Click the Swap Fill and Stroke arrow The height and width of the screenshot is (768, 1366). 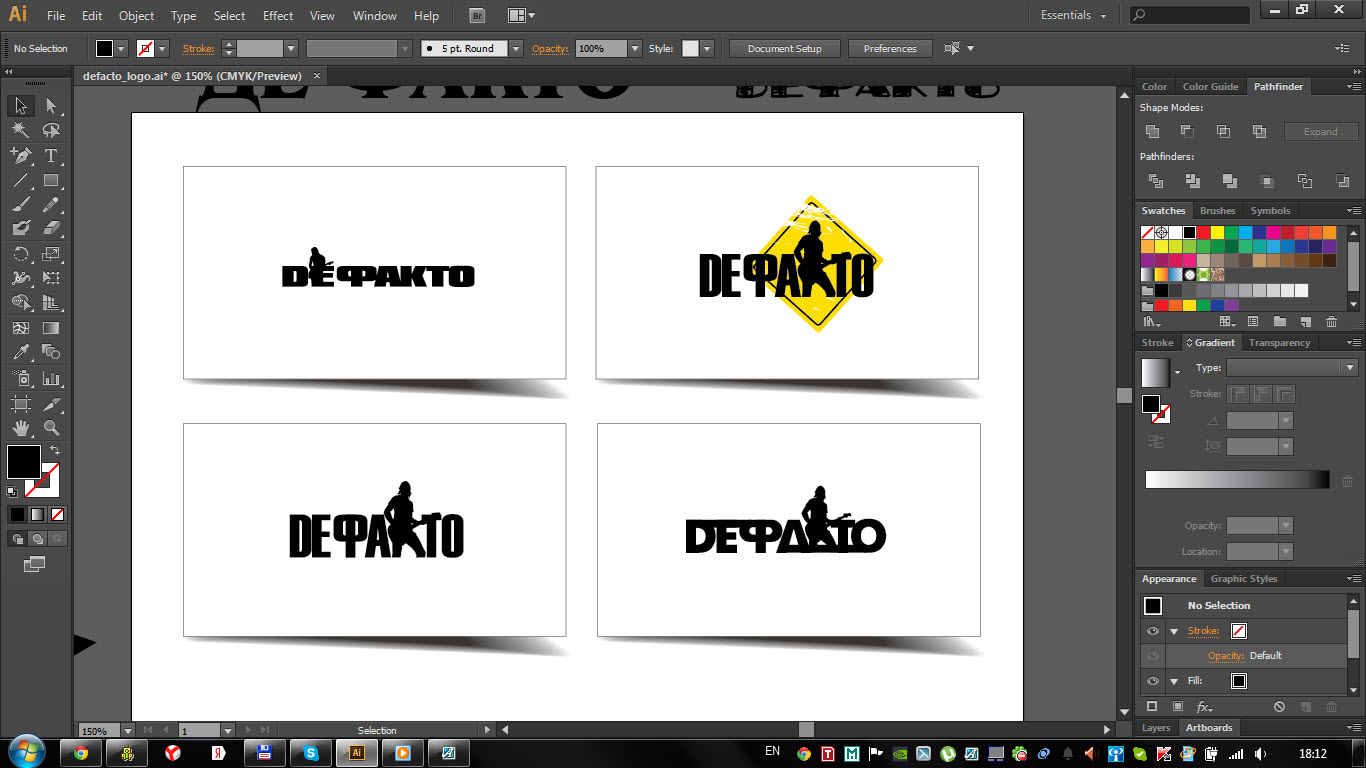55,450
